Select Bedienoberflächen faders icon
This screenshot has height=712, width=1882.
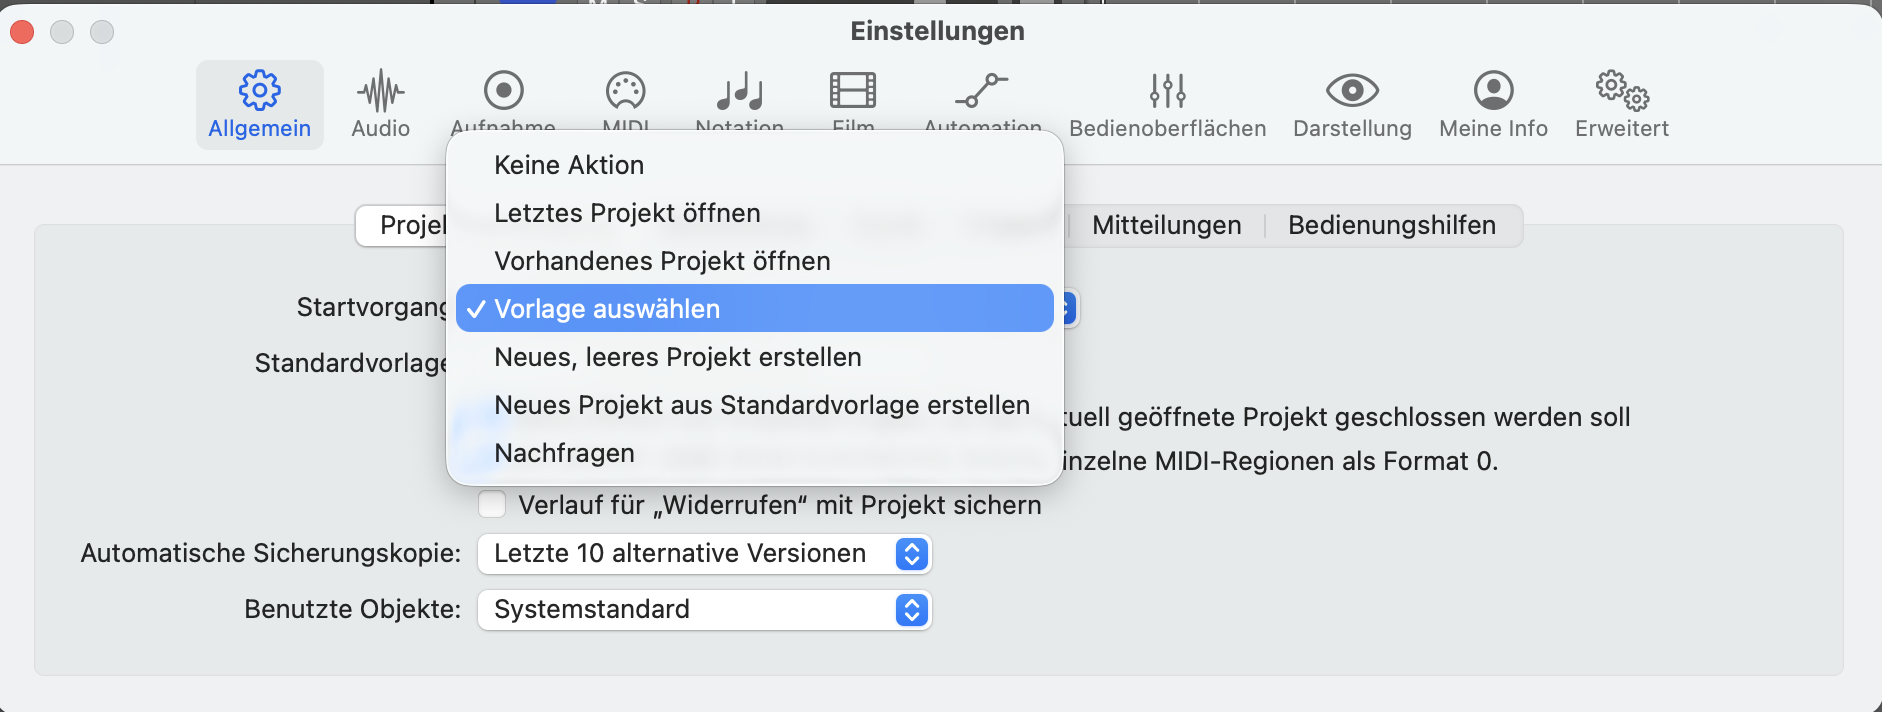[1167, 91]
